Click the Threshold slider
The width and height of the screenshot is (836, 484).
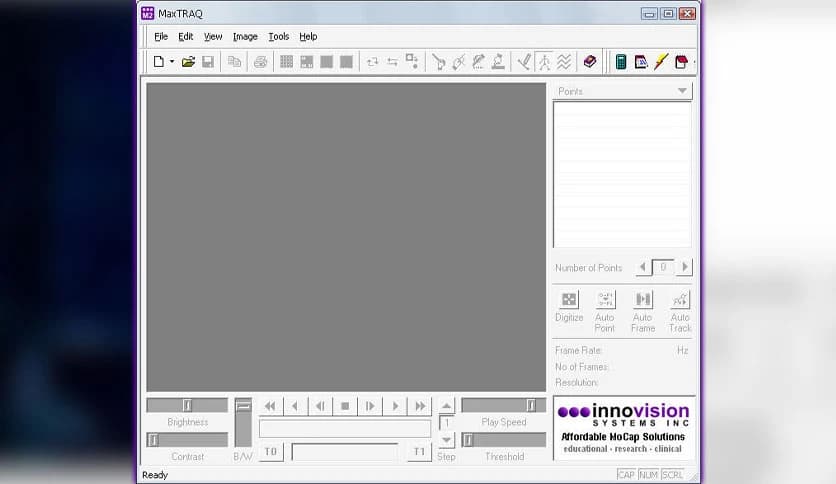pyautogui.click(x=503, y=440)
